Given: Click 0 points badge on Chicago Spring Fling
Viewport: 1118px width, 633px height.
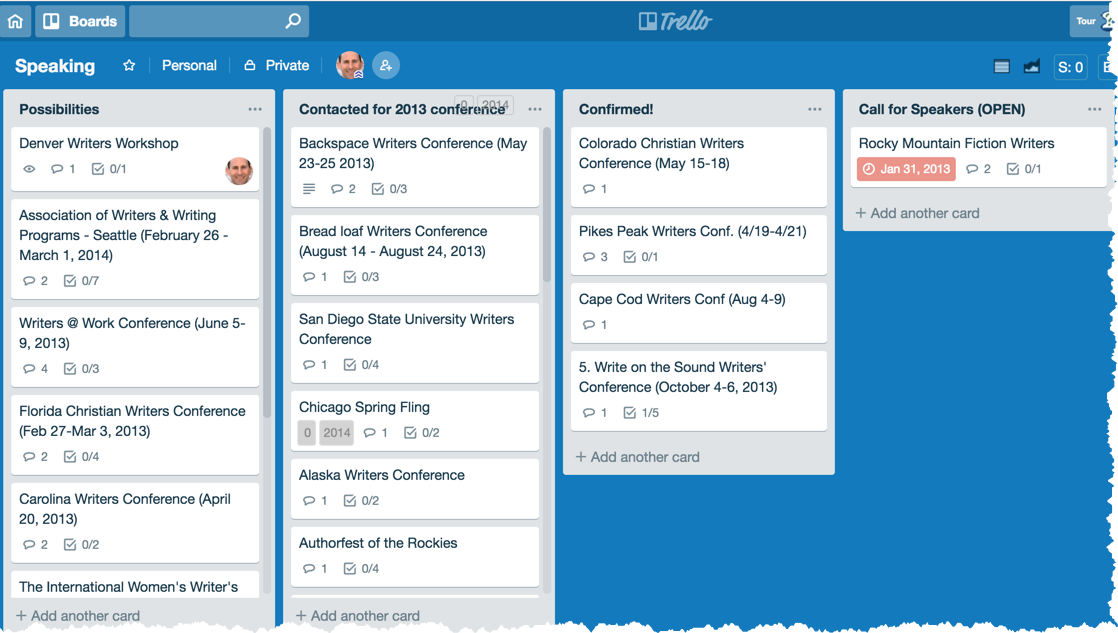Looking at the screenshot, I should point(307,433).
